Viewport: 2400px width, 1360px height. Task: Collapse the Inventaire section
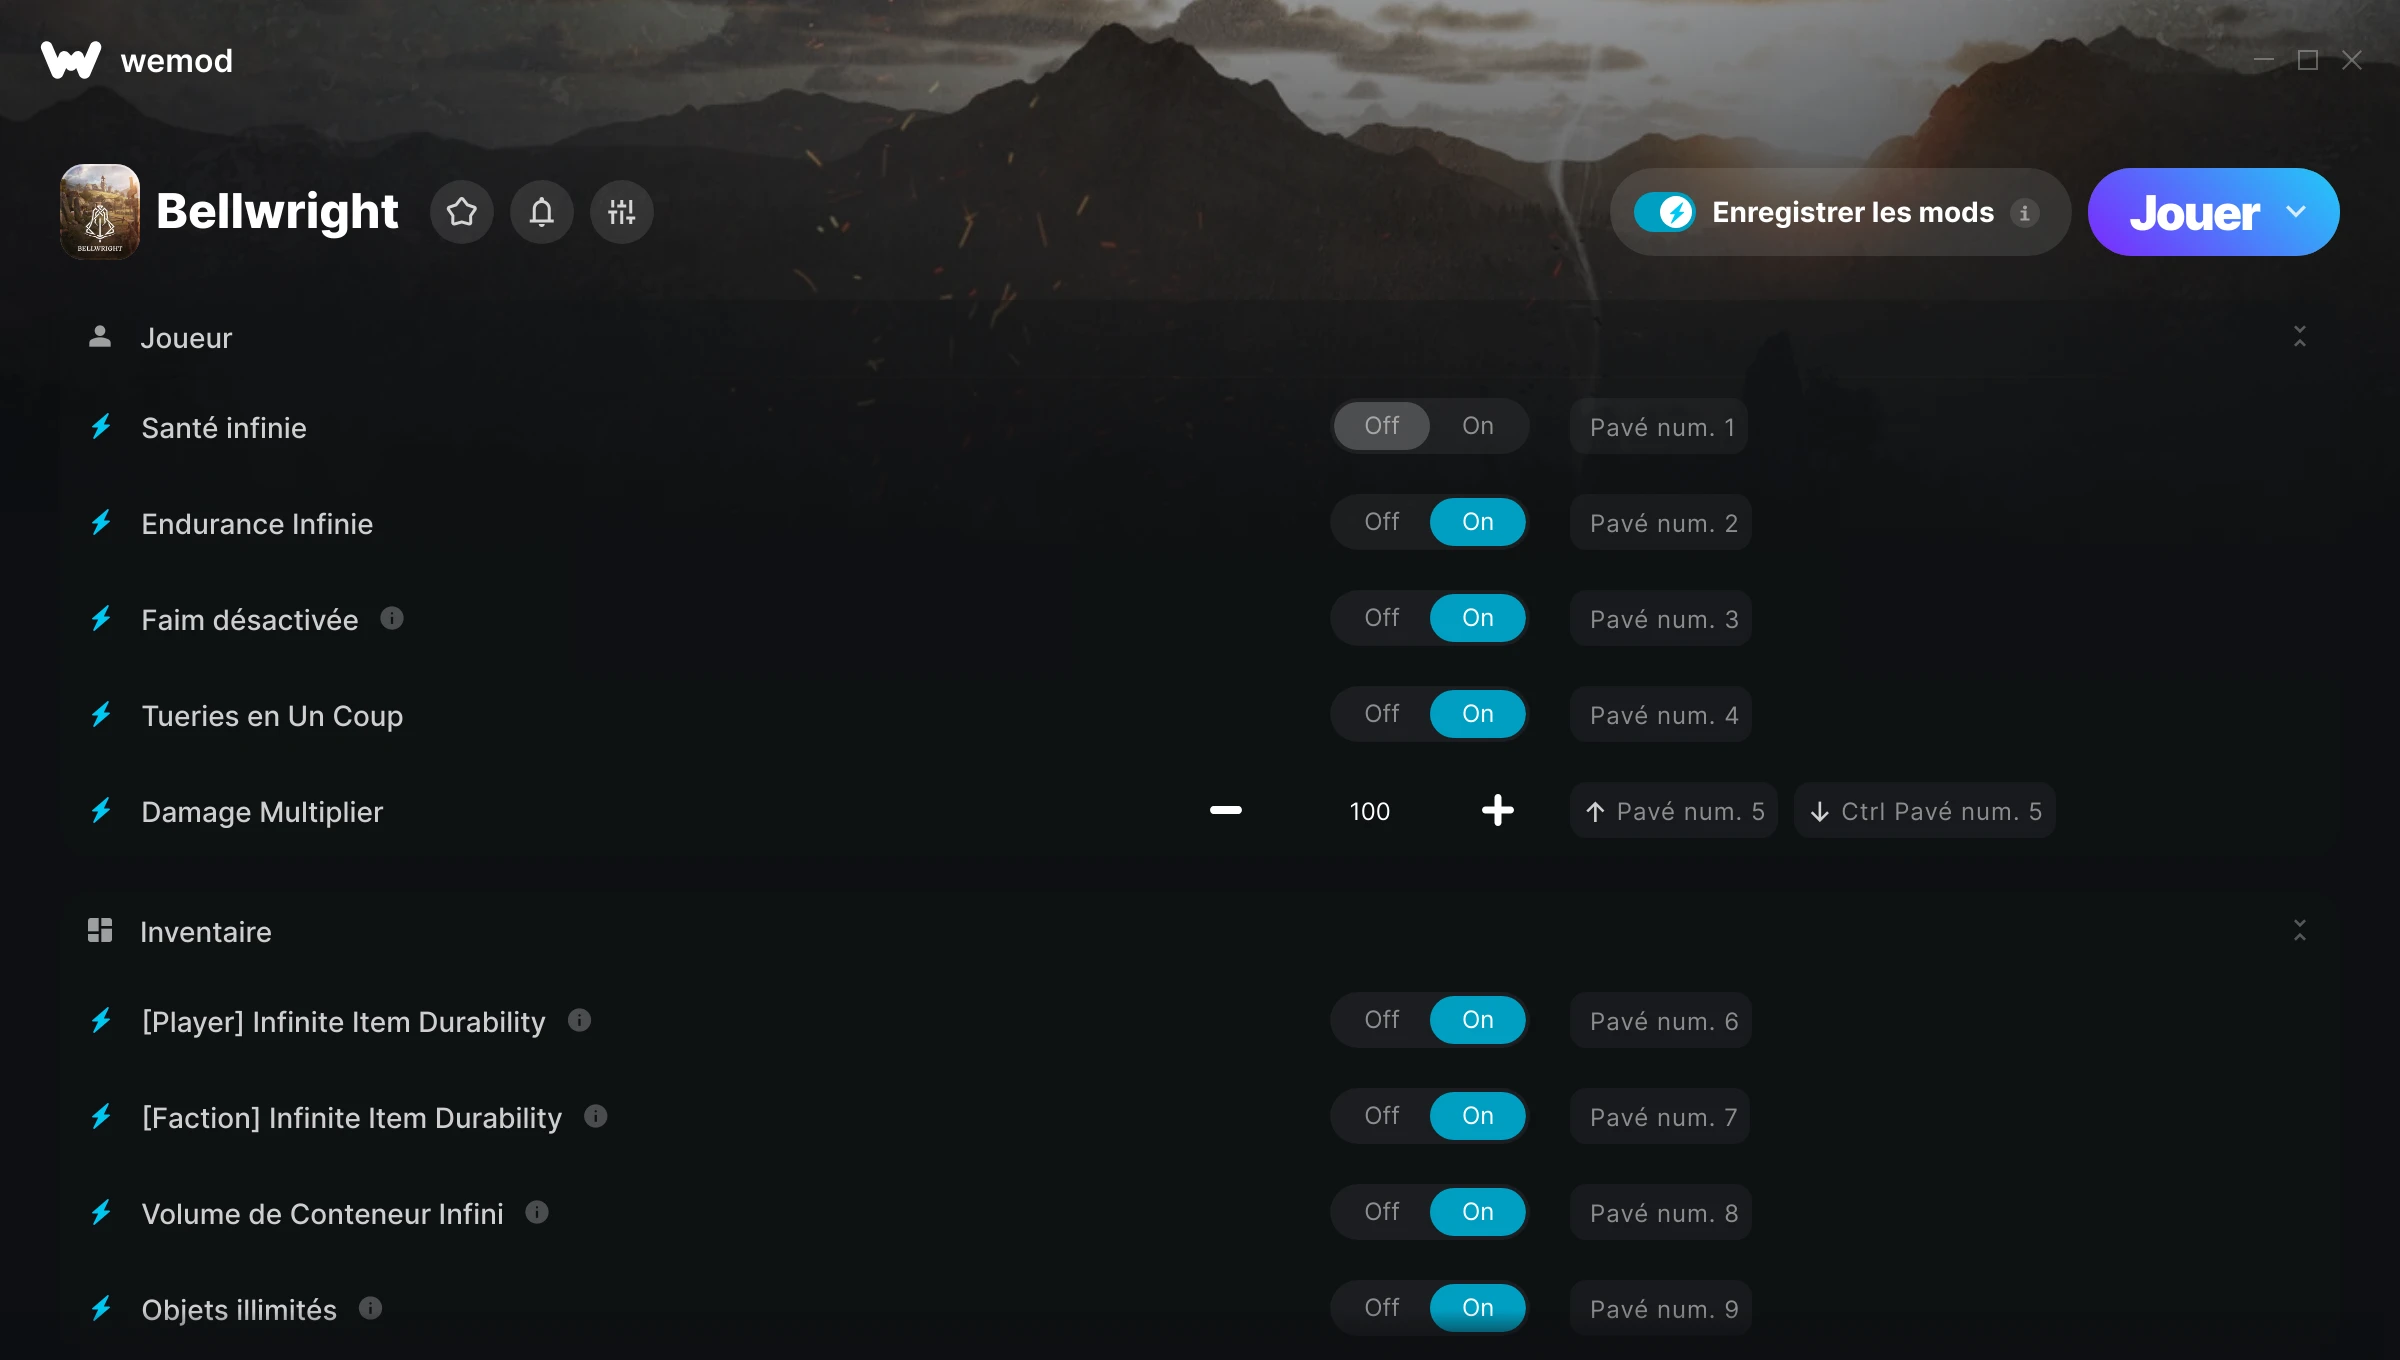point(2299,931)
